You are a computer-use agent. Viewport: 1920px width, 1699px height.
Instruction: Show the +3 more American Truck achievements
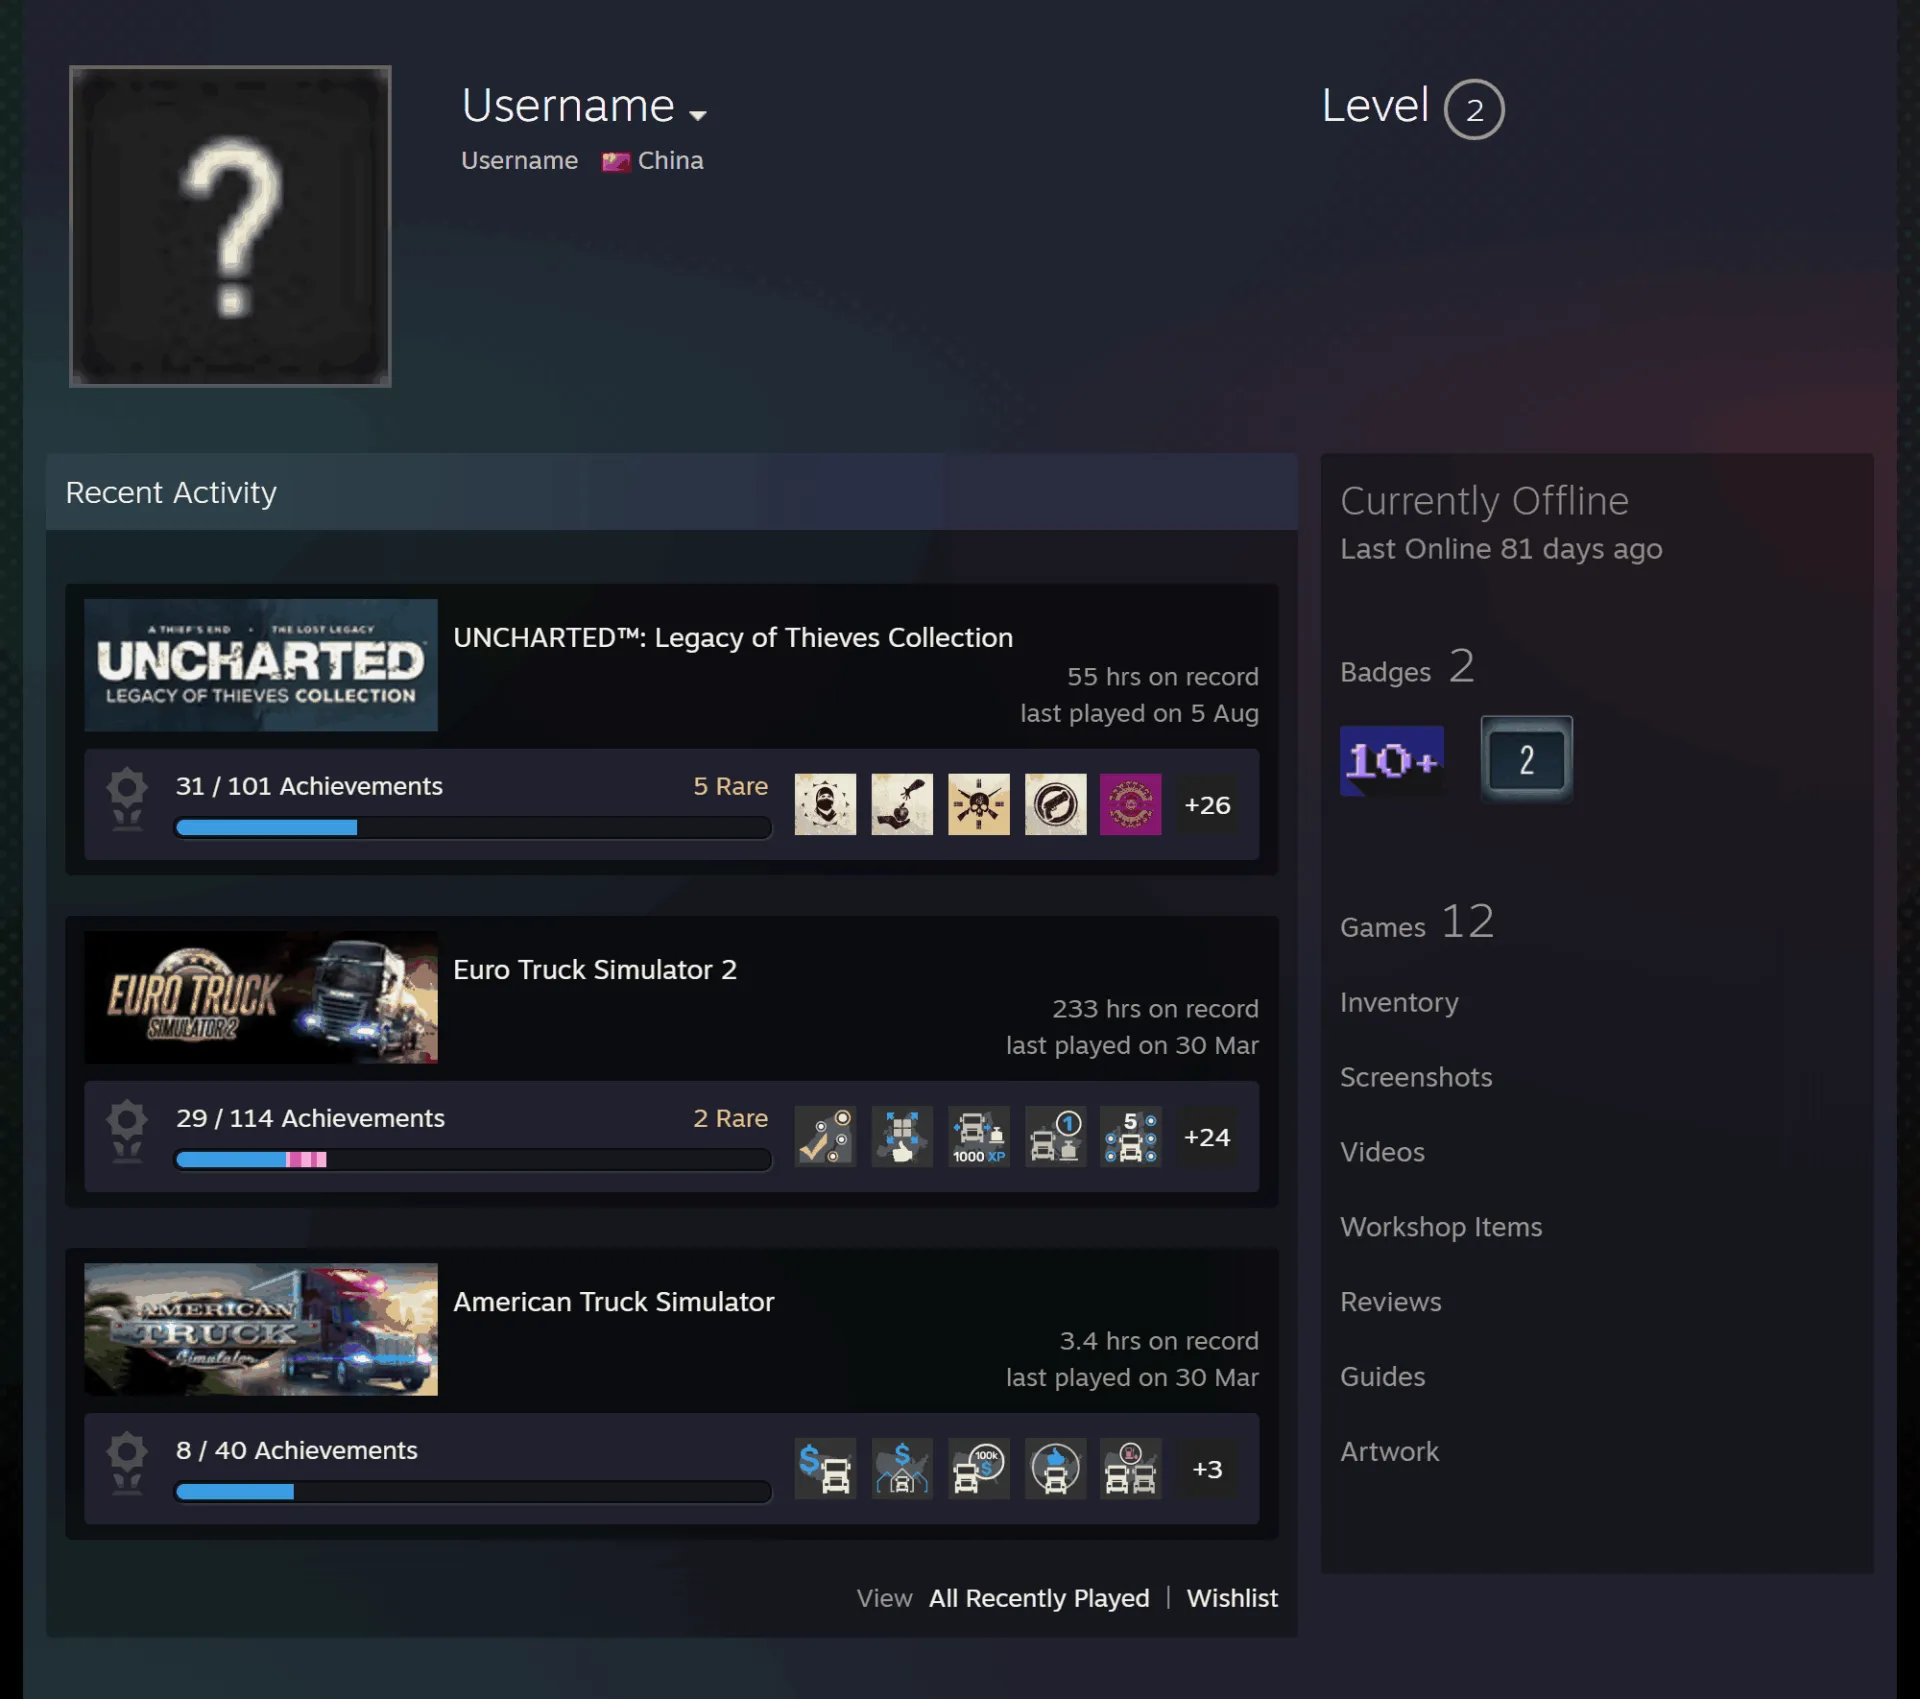pos(1207,1468)
